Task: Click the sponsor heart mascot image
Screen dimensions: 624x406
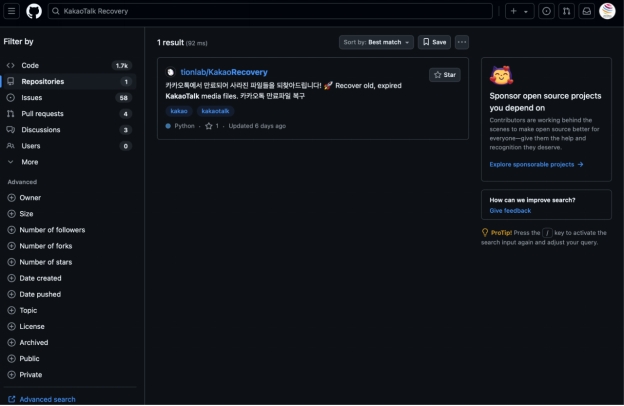Action: (x=501, y=76)
